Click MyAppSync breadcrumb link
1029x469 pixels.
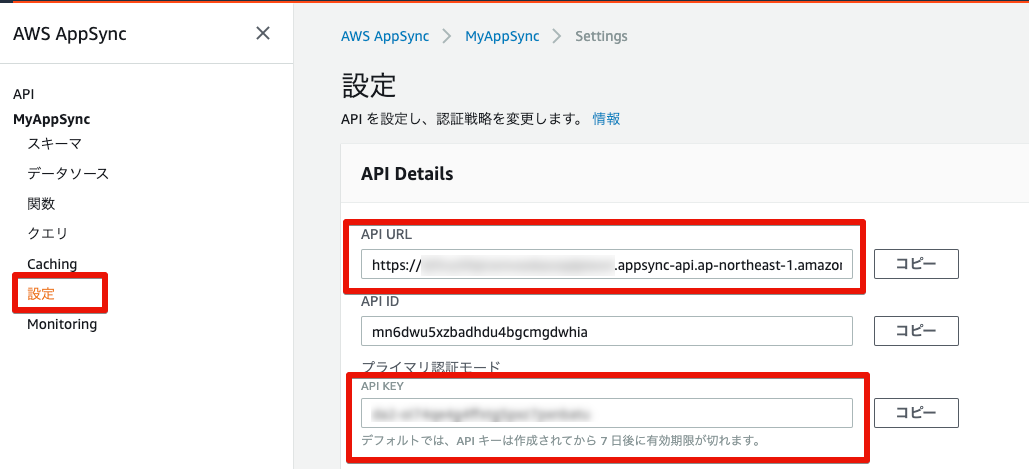coord(502,36)
